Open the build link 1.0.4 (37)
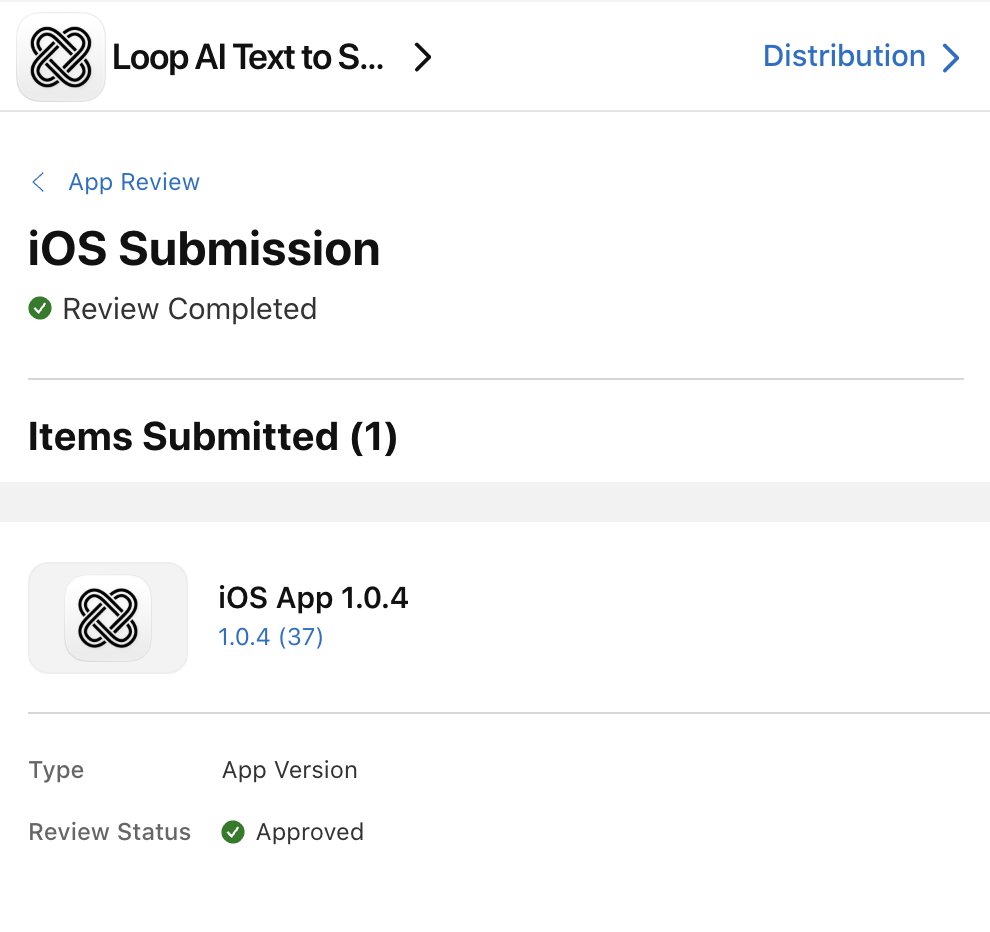Viewport: 990px width, 932px height. click(x=271, y=636)
